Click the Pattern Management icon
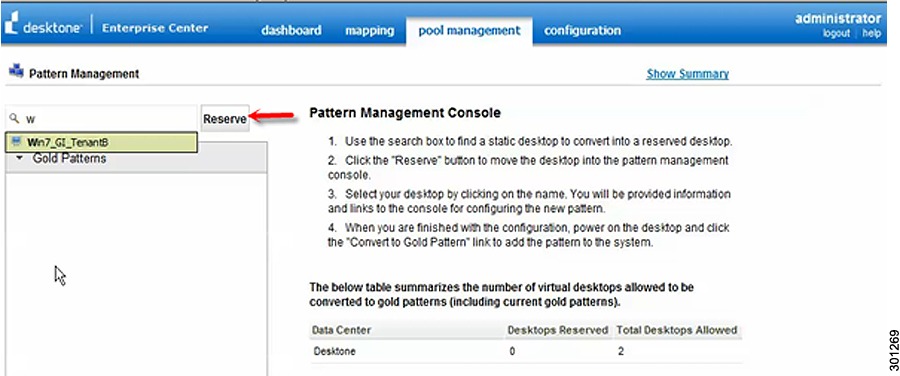Viewport: 900px width, 376px height. click(x=17, y=72)
